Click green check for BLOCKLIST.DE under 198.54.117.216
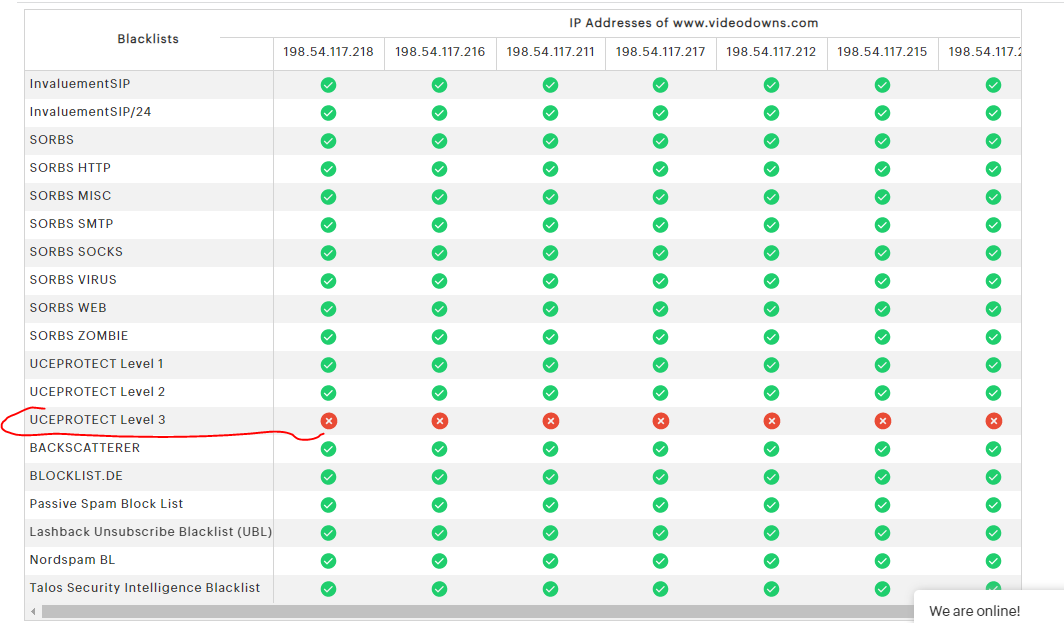This screenshot has height=623, width=1064. 440,477
